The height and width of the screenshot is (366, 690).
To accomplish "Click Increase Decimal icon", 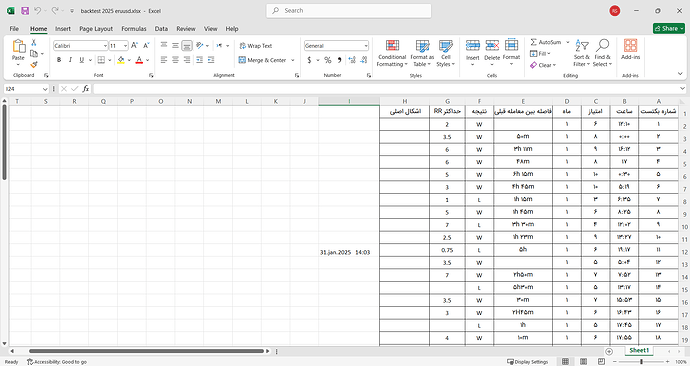I will pos(352,60).
